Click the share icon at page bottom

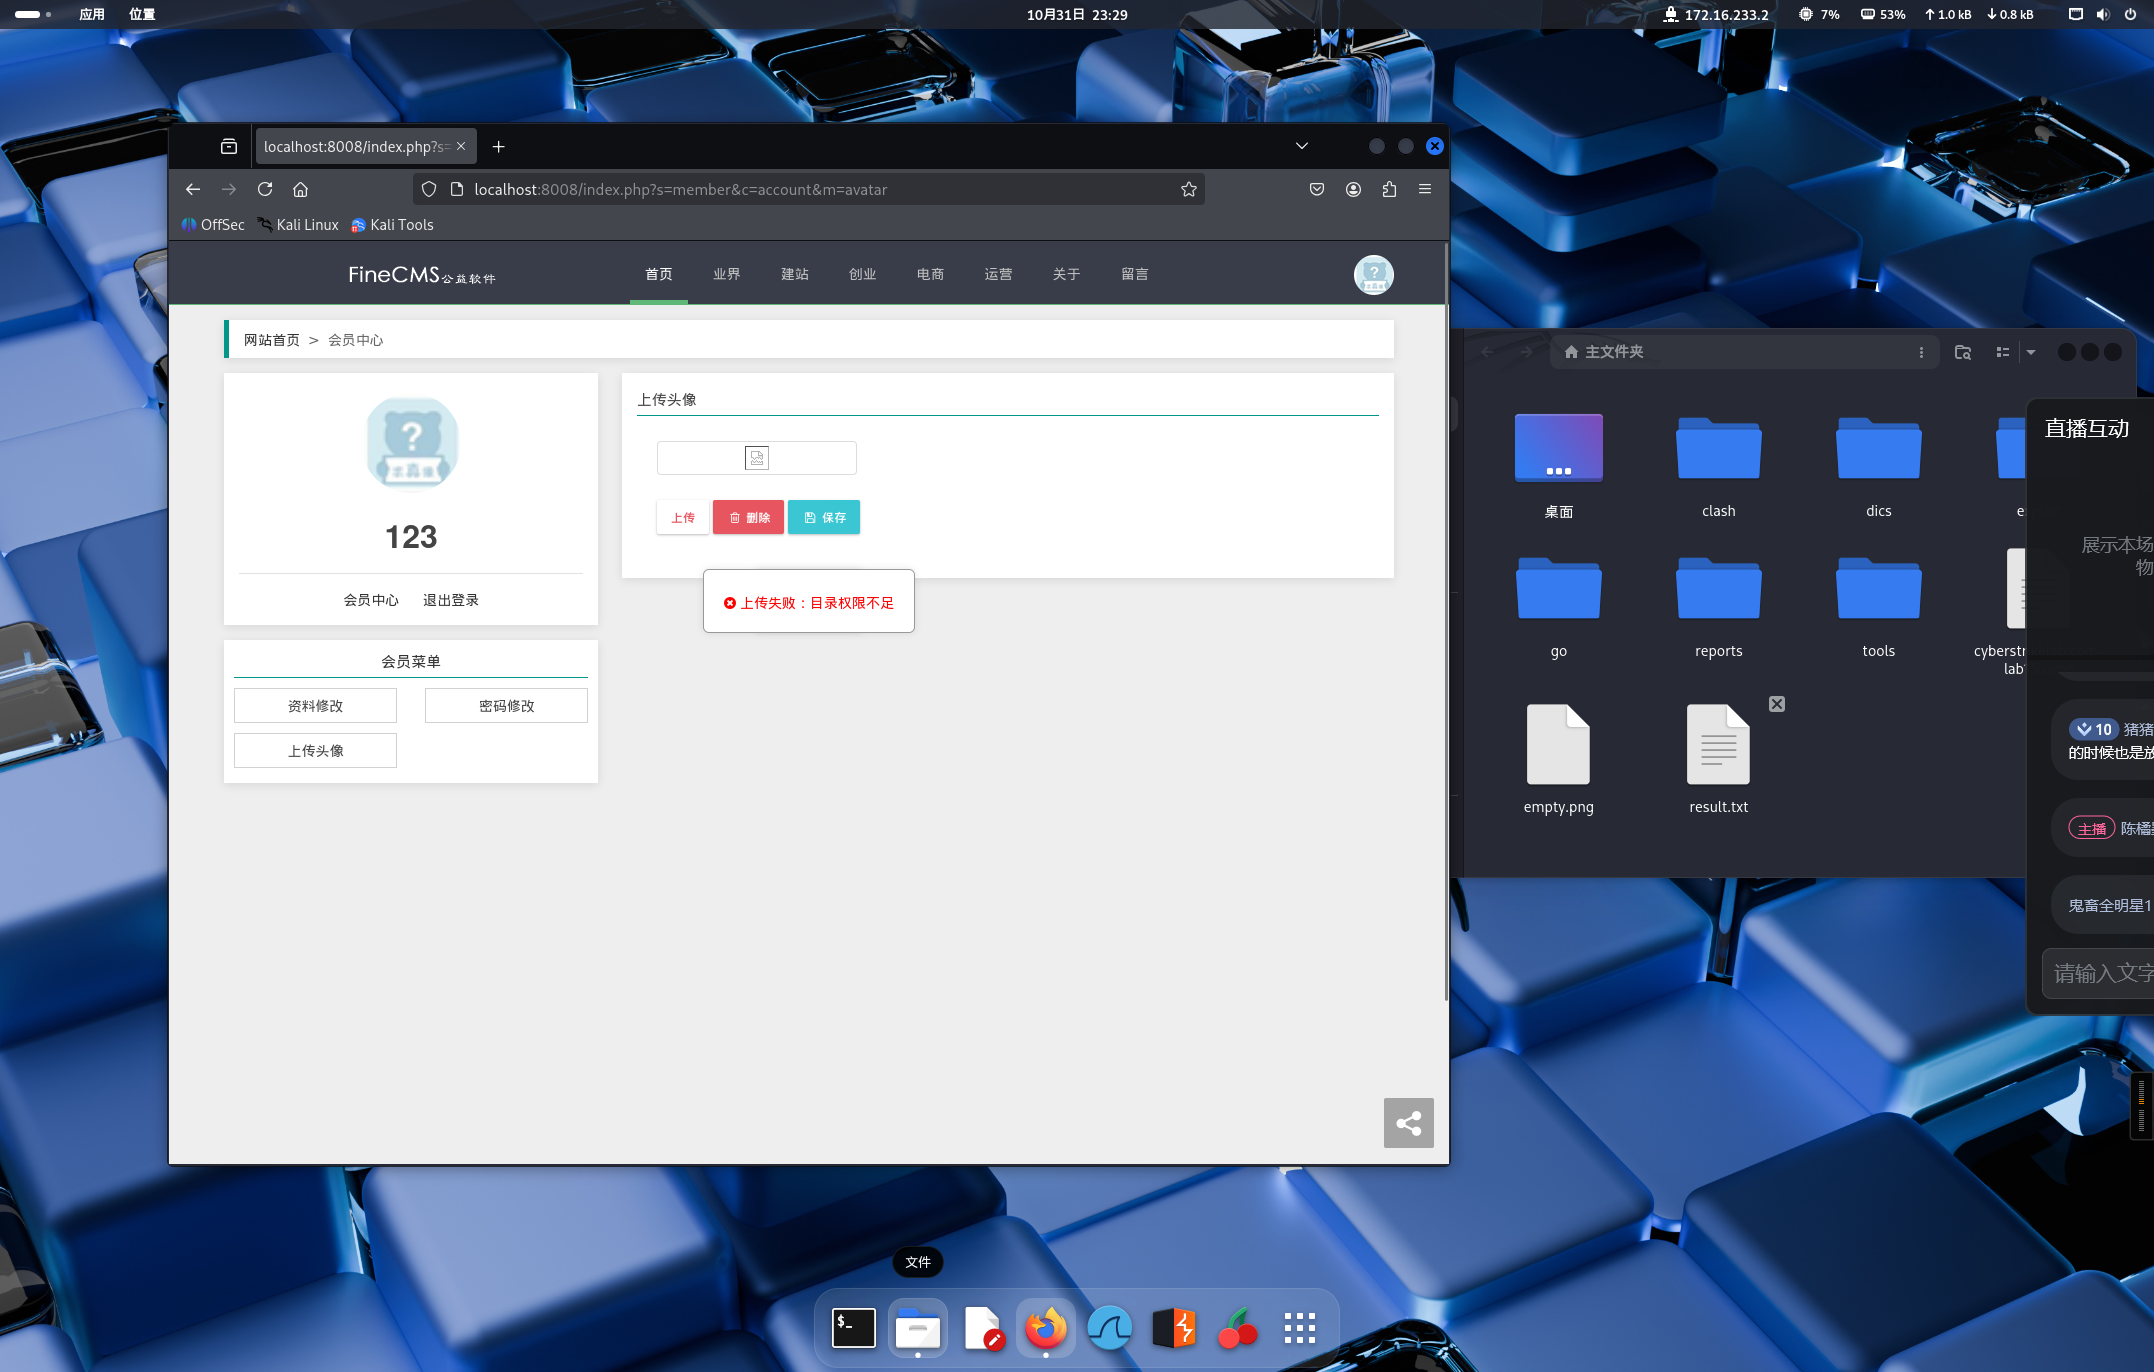pos(1408,1123)
